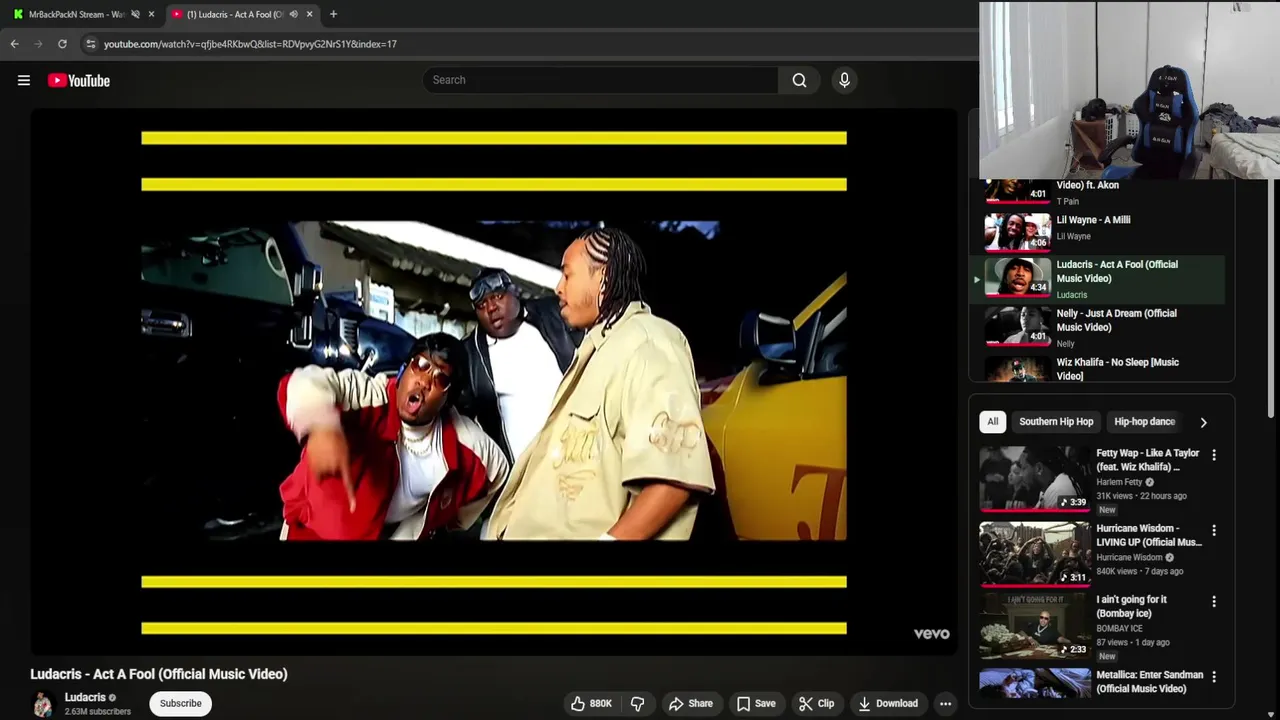Open a new browser tab
Viewport: 1280px width, 720px height.
point(333,14)
